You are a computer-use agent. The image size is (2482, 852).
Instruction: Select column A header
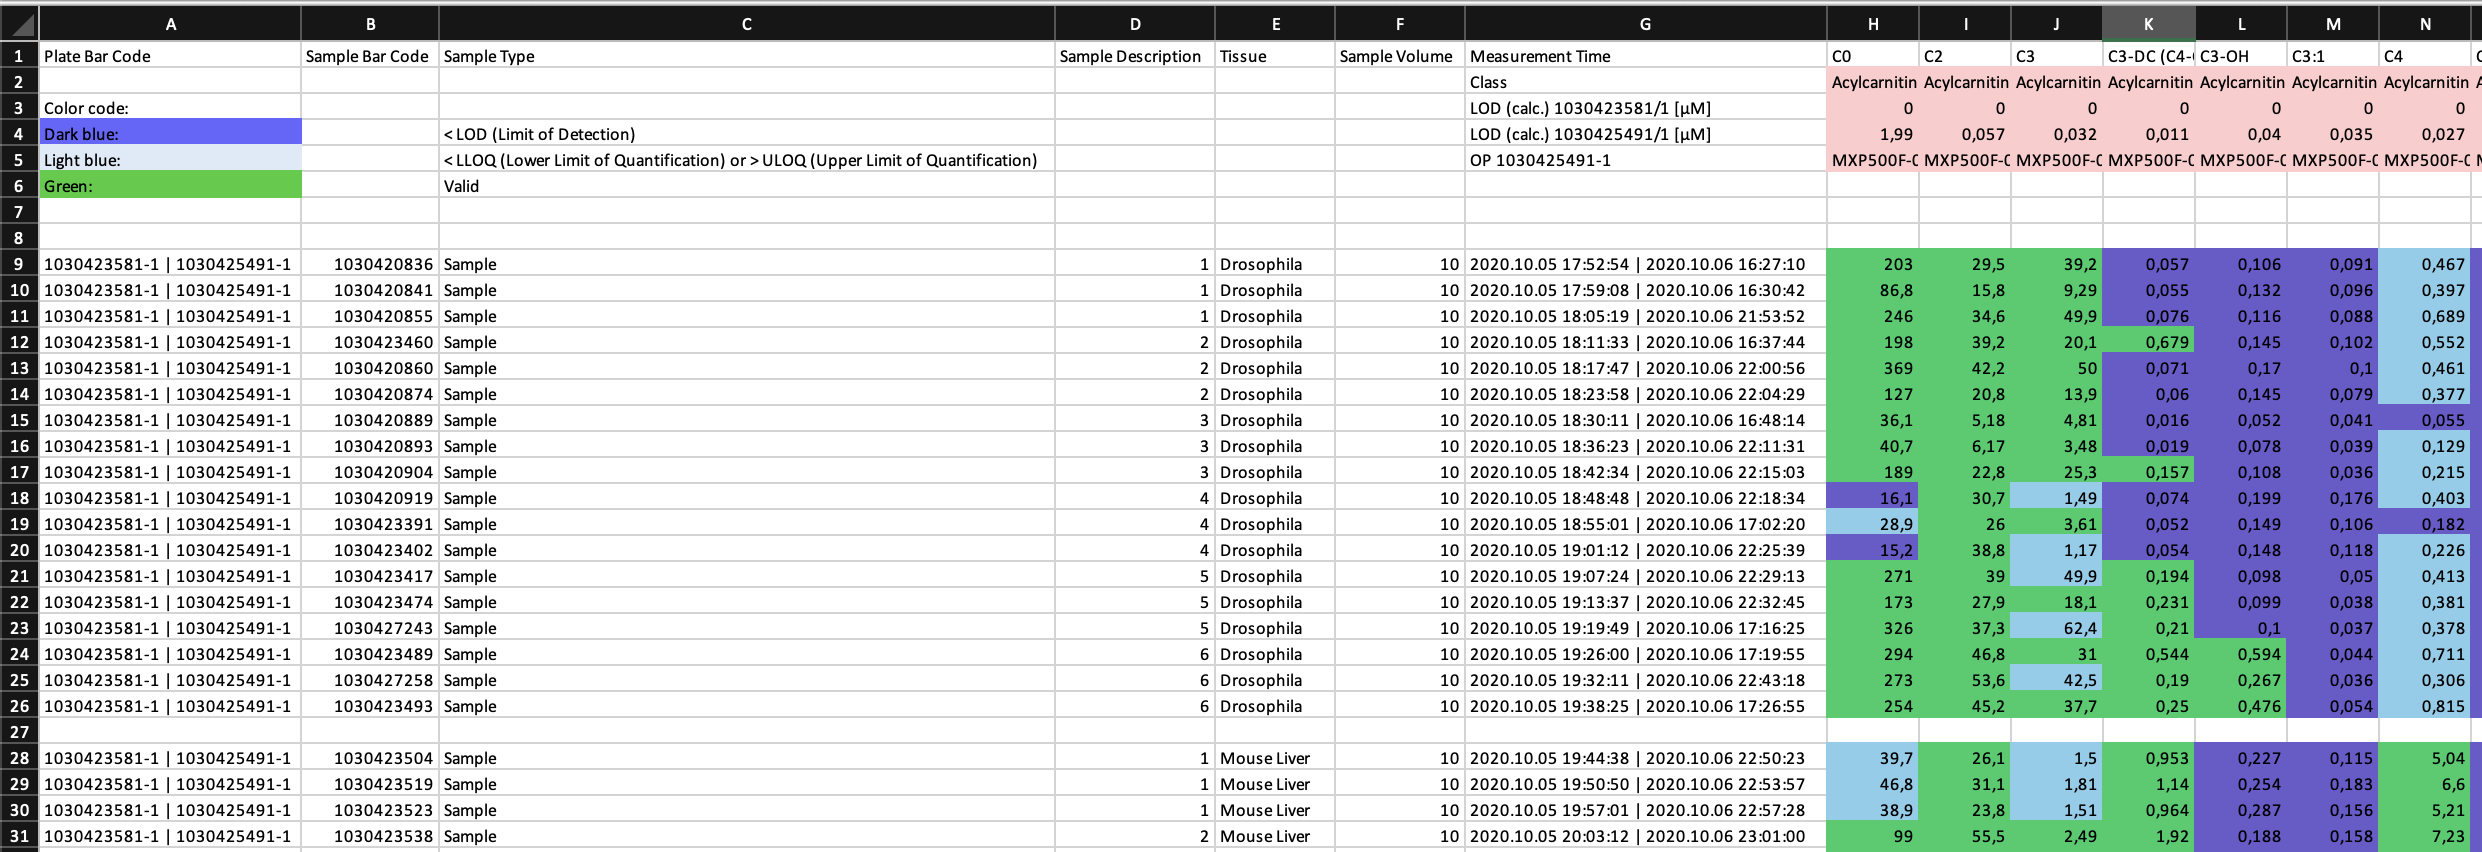170,24
